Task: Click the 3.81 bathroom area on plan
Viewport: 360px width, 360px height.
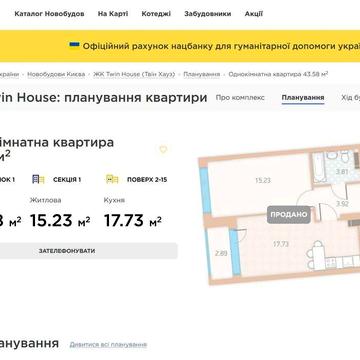Action: click(x=342, y=172)
